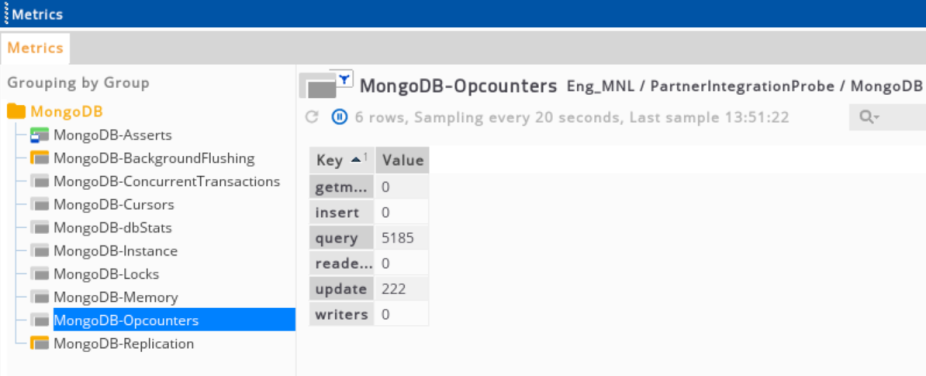926x376 pixels.
Task: Click the 'insert' key cell
Action: pyautogui.click(x=341, y=212)
